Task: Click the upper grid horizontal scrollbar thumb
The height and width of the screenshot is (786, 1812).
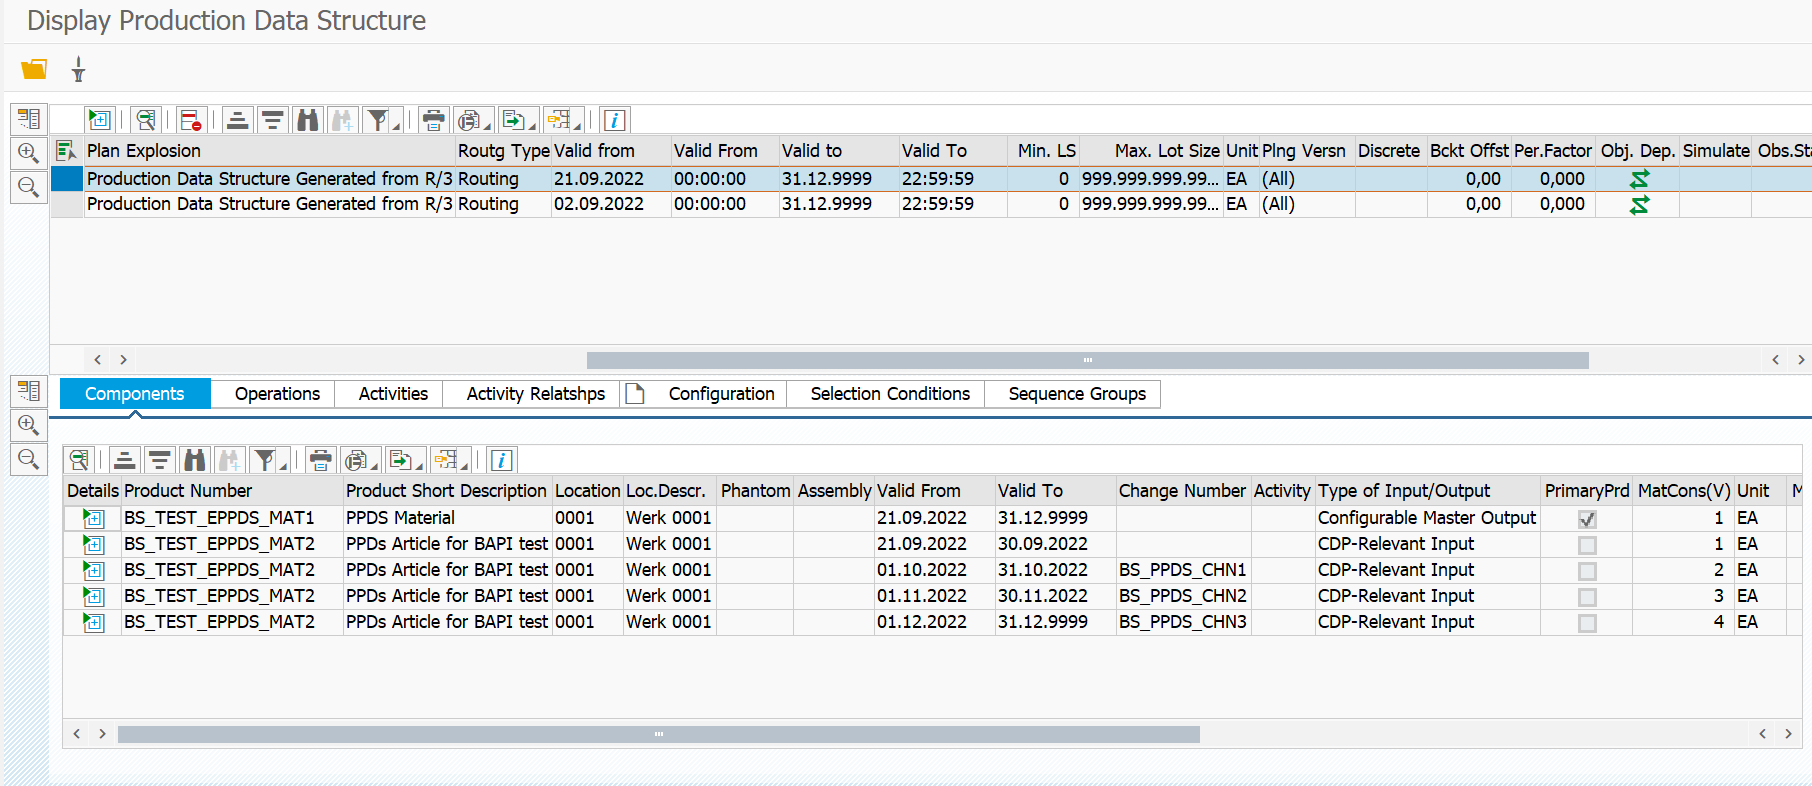Action: click(1087, 360)
